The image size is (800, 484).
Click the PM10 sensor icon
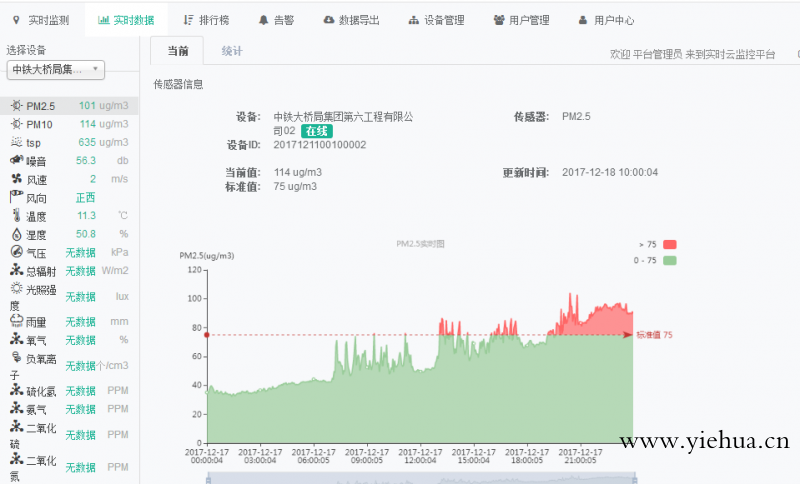16,123
